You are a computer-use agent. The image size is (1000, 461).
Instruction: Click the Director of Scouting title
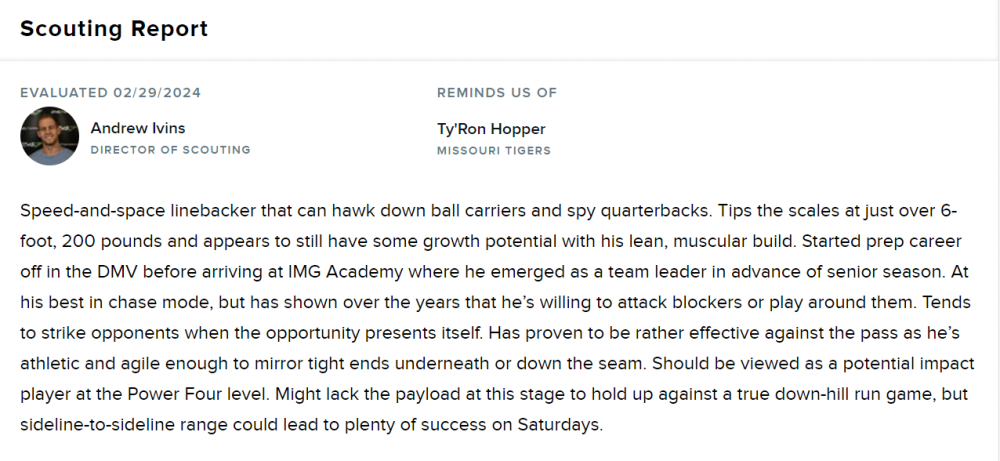point(170,150)
